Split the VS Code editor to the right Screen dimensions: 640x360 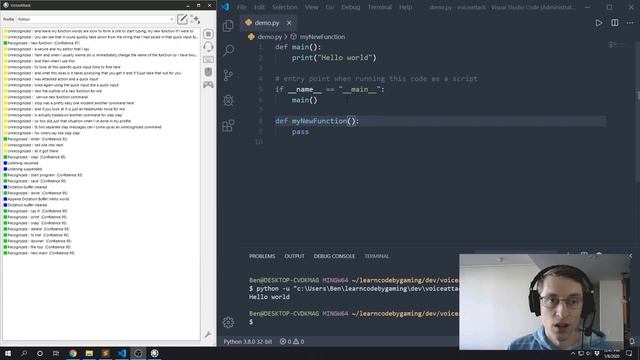614,23
